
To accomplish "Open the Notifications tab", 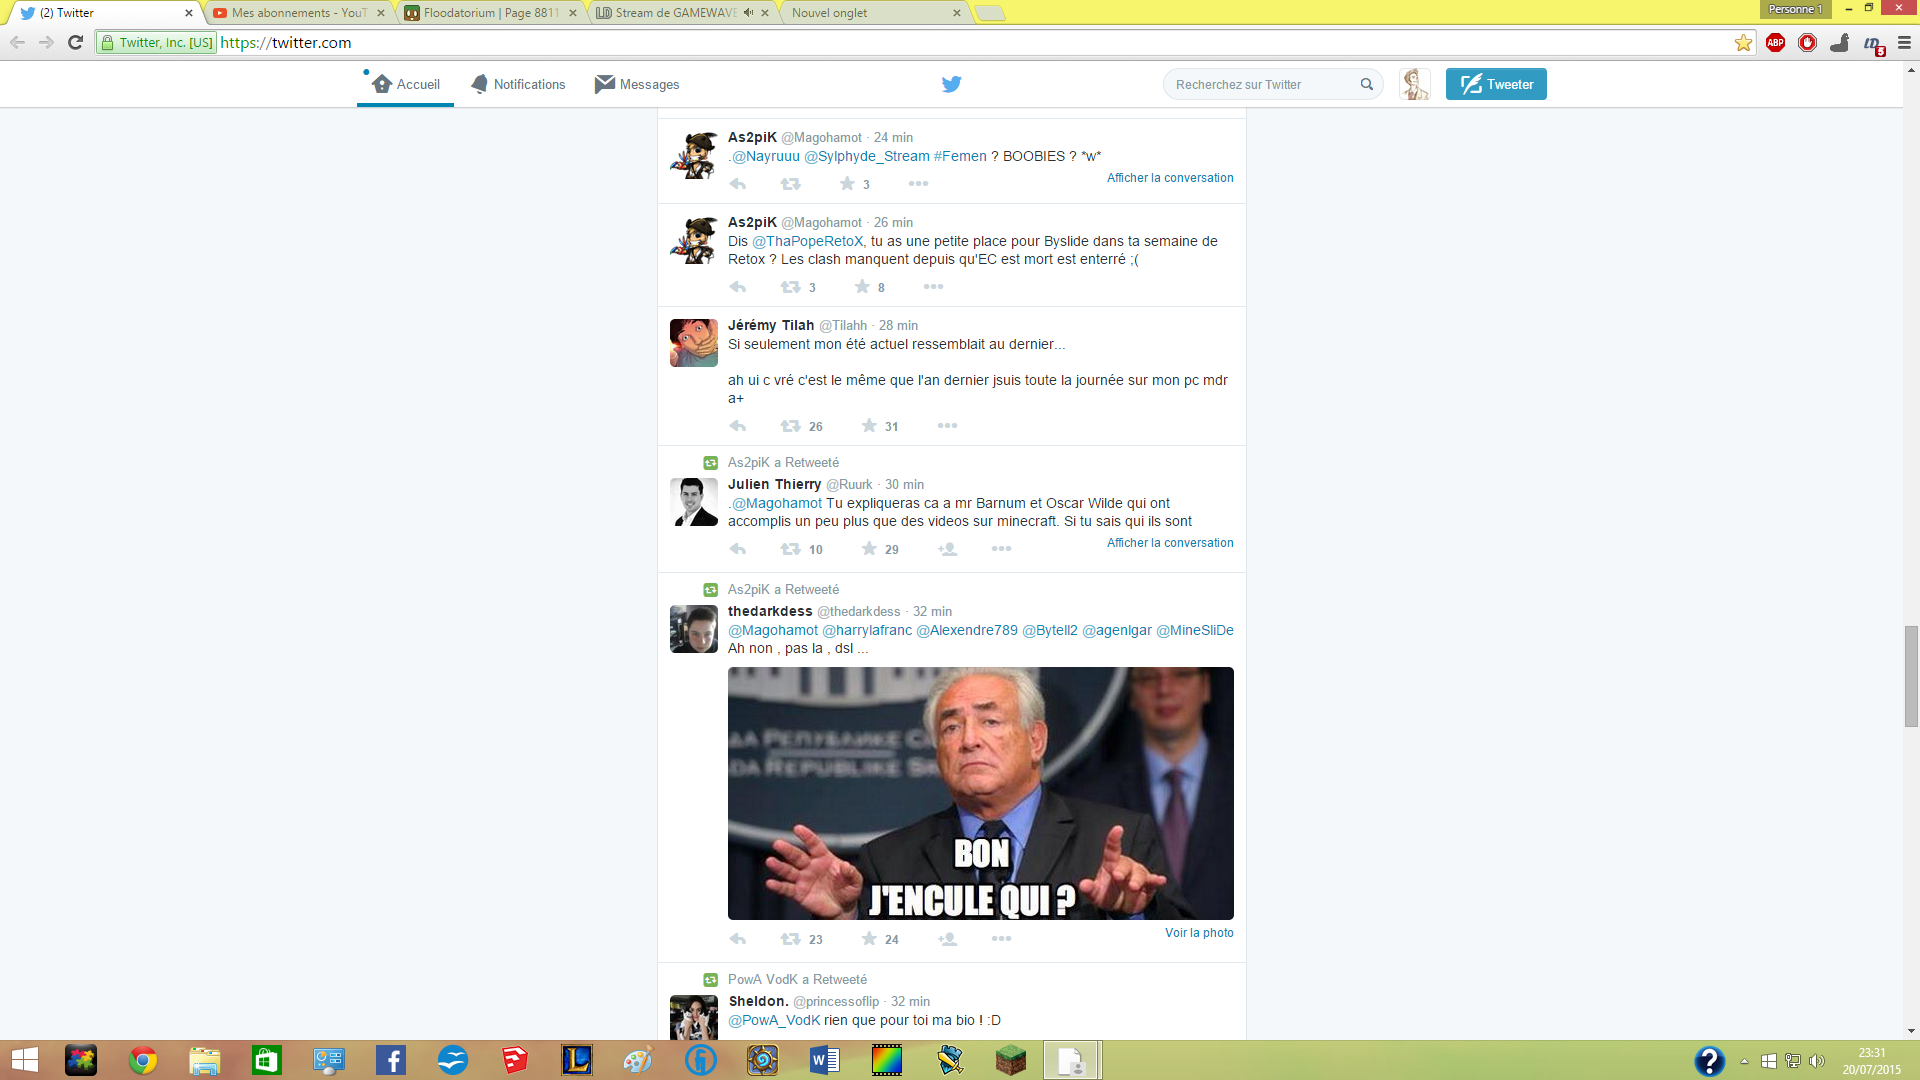I will tap(518, 84).
